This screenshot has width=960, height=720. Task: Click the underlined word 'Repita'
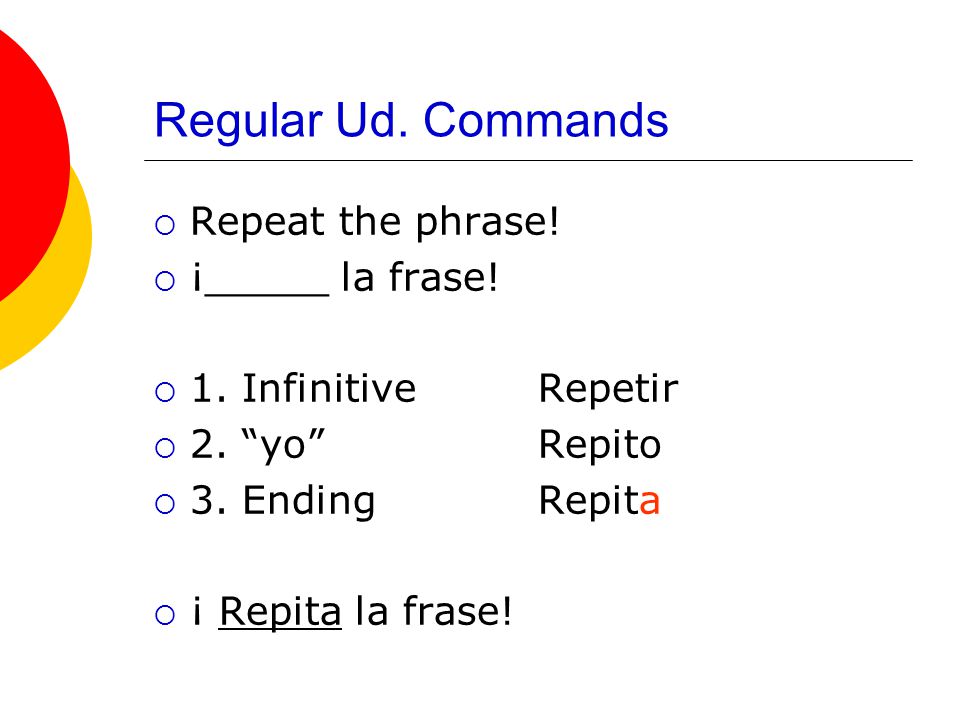pos(280,612)
